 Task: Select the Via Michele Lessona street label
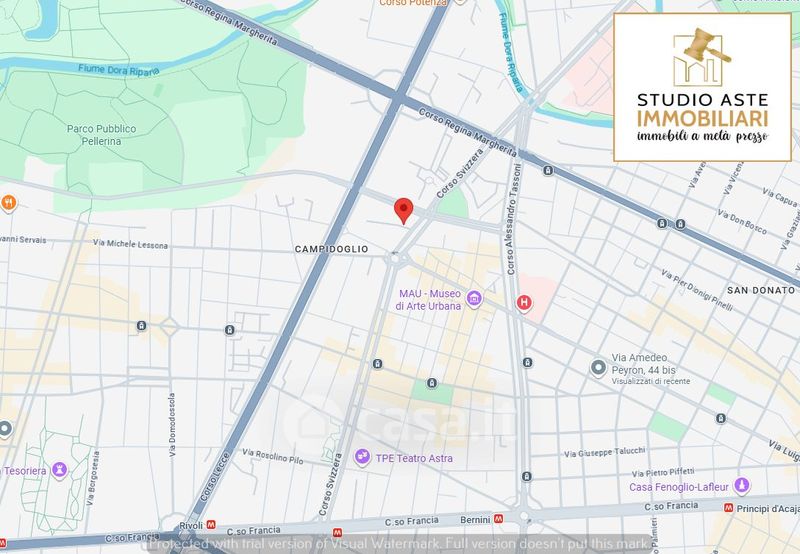click(x=130, y=245)
